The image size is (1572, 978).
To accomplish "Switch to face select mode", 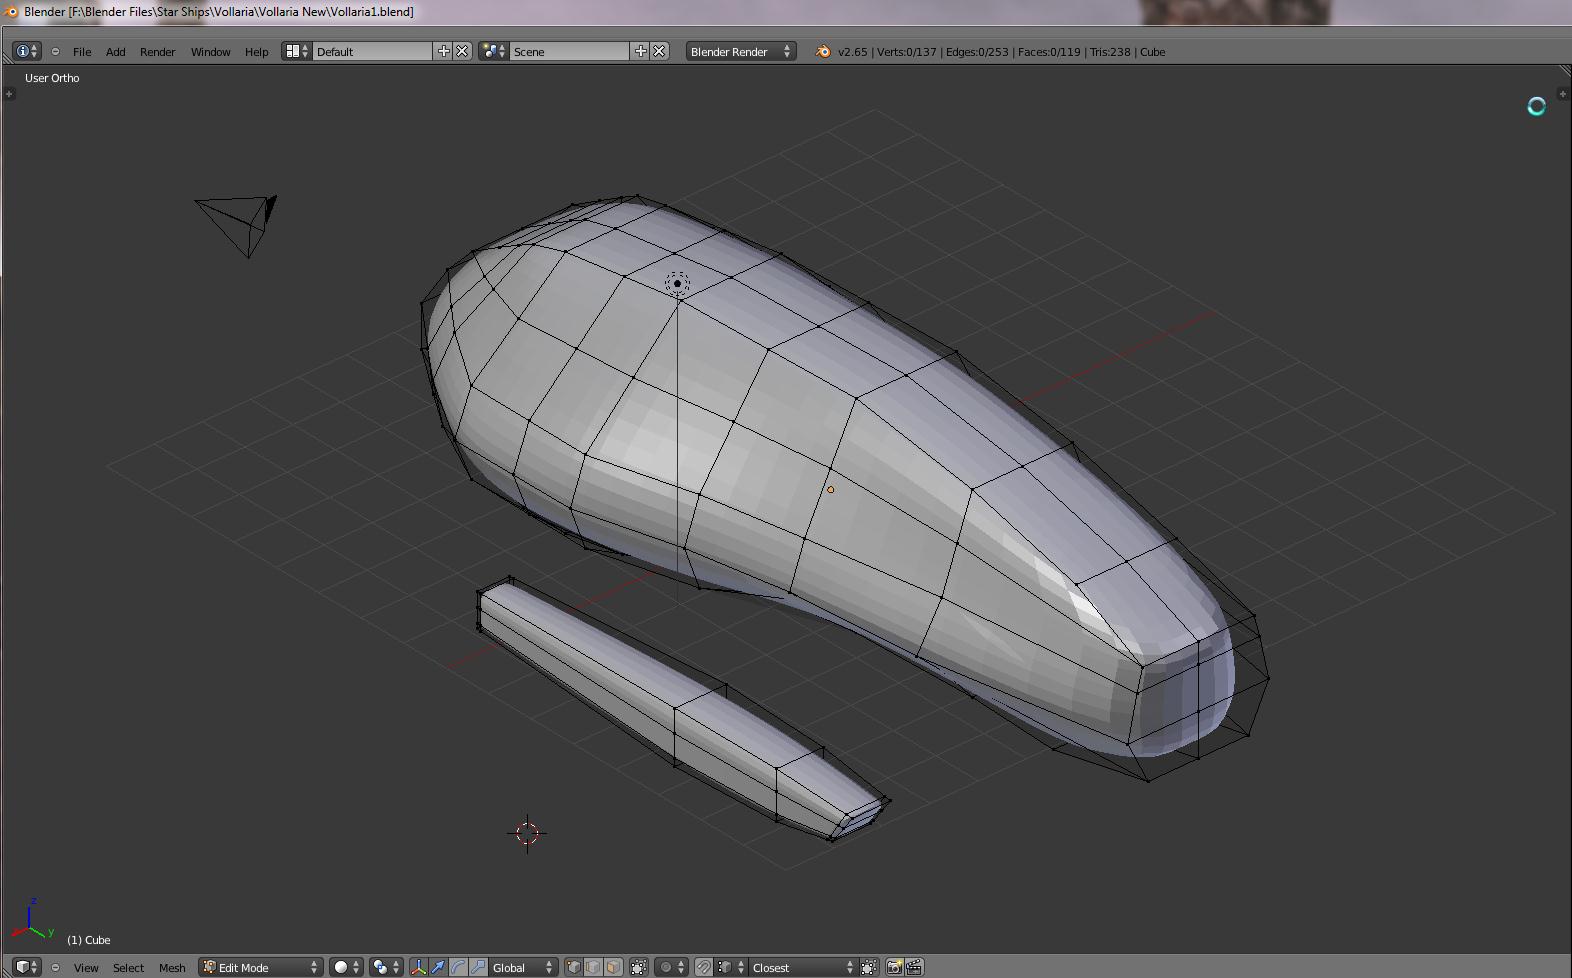I will (613, 967).
